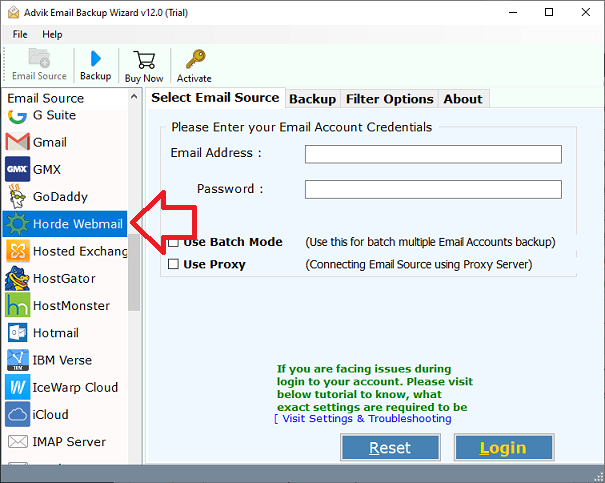This screenshot has height=483, width=605.
Task: Select the GoDaddy text label
Action: click(60, 197)
